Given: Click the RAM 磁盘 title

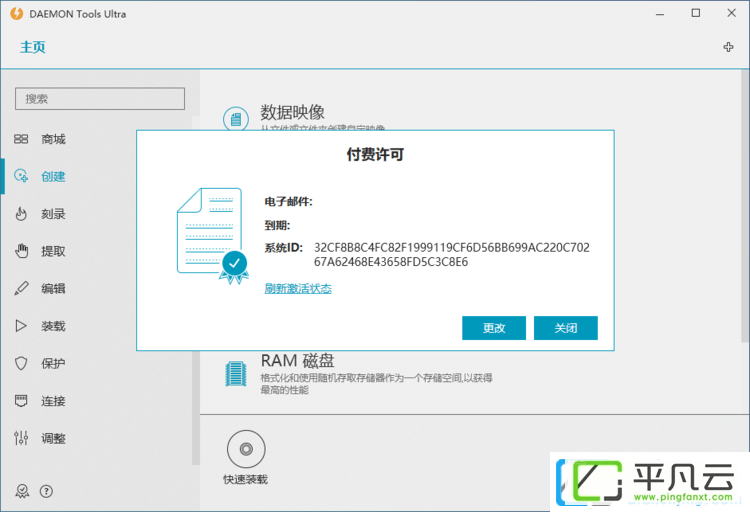Looking at the screenshot, I should click(298, 360).
